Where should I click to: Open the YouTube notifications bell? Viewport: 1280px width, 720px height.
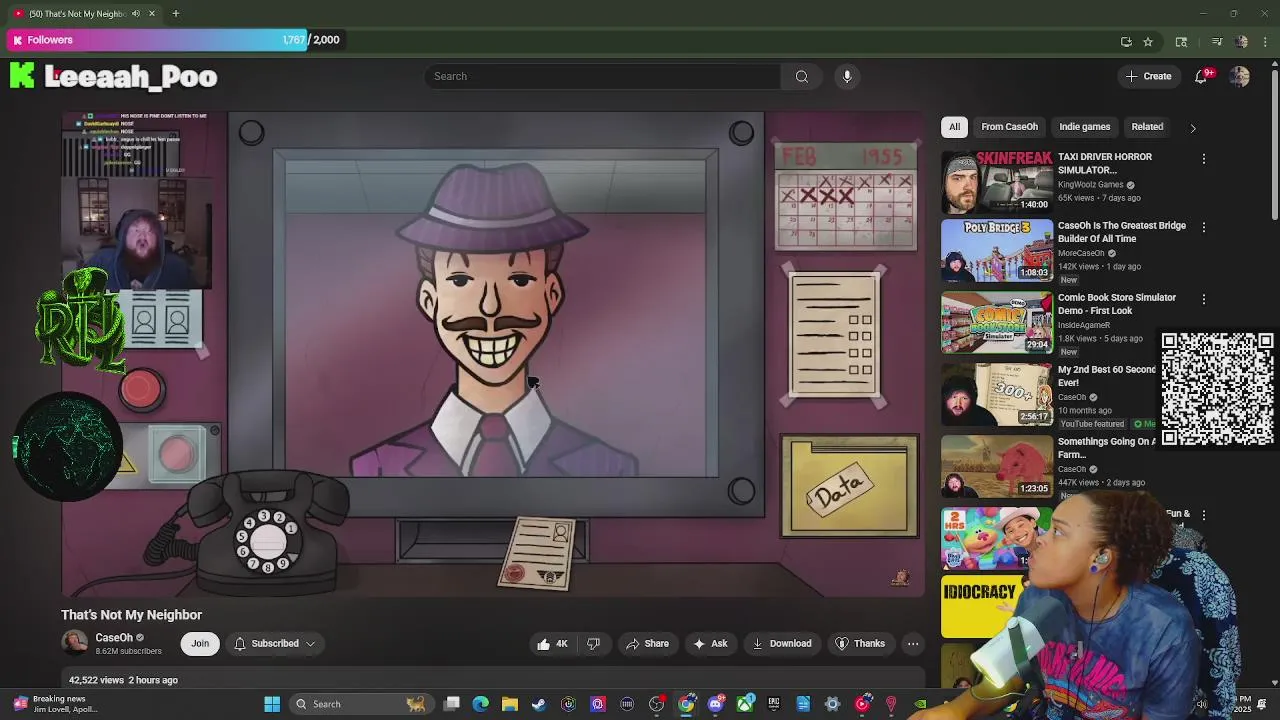coord(1201,76)
